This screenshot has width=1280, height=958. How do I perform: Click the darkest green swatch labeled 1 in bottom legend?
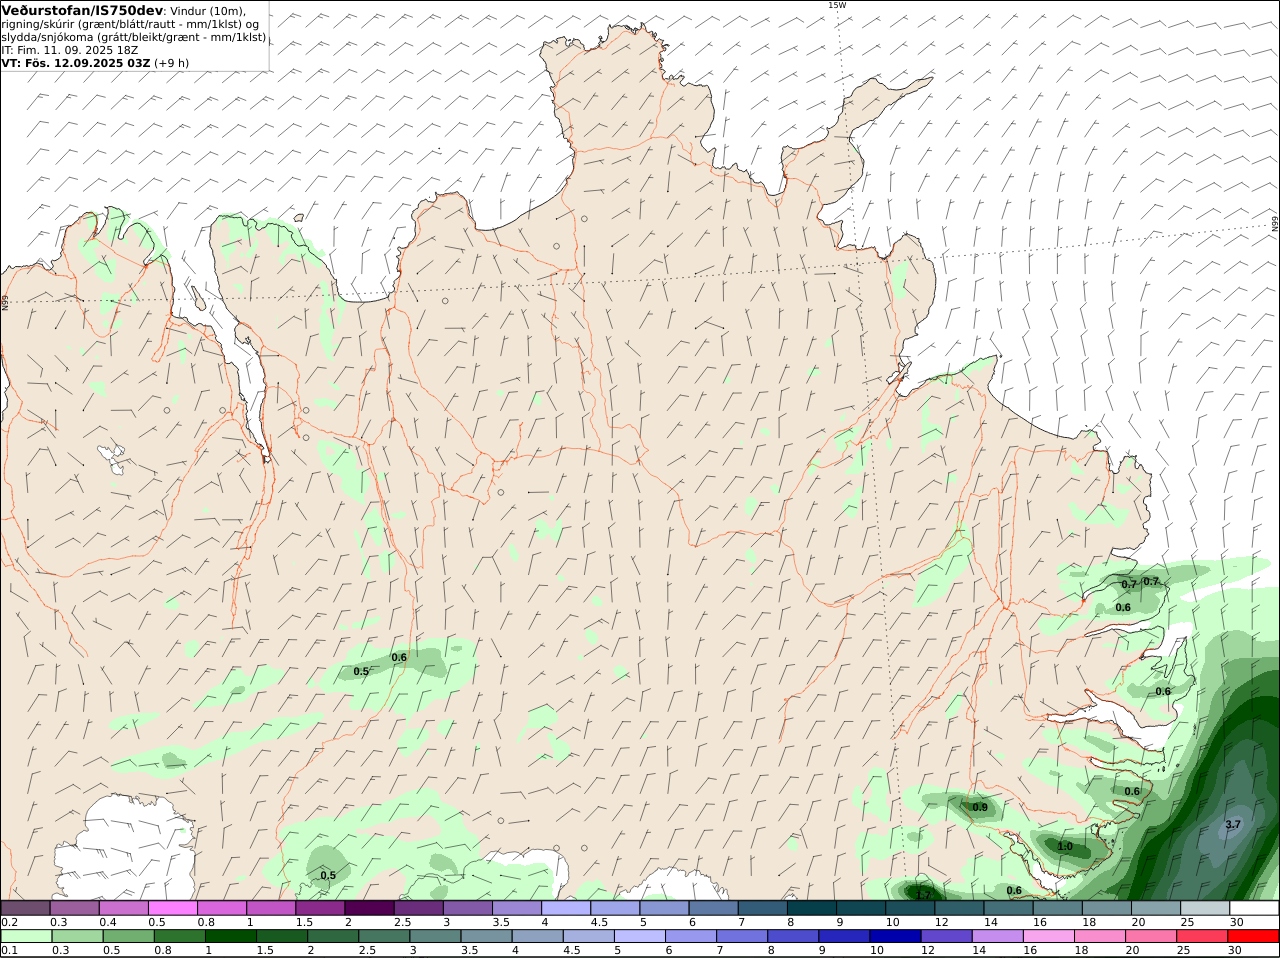(x=230, y=937)
